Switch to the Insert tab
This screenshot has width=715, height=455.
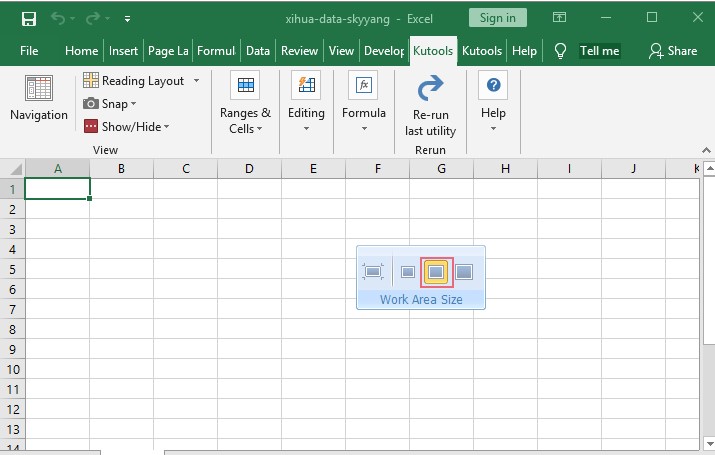pyautogui.click(x=123, y=51)
